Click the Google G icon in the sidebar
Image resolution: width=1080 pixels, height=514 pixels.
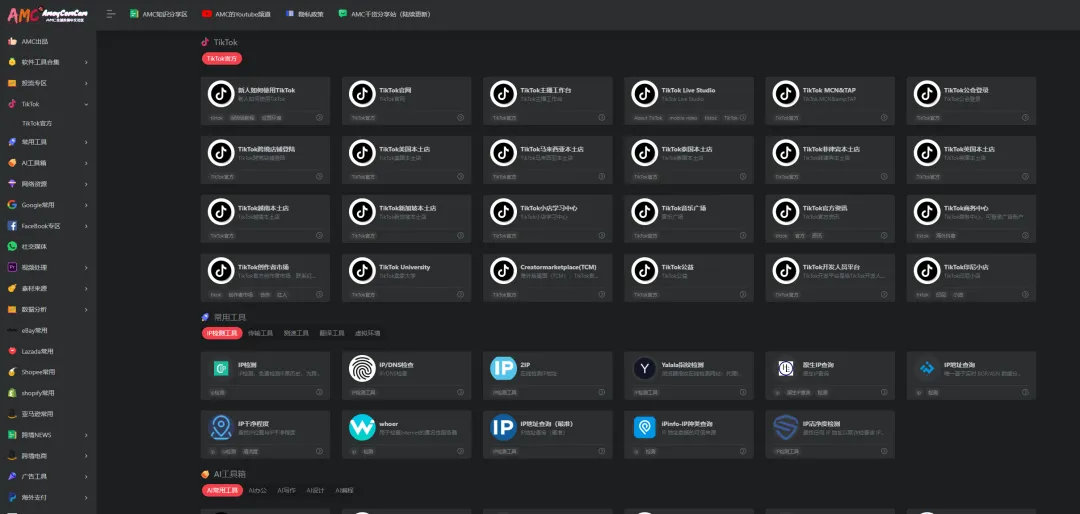click(x=12, y=205)
